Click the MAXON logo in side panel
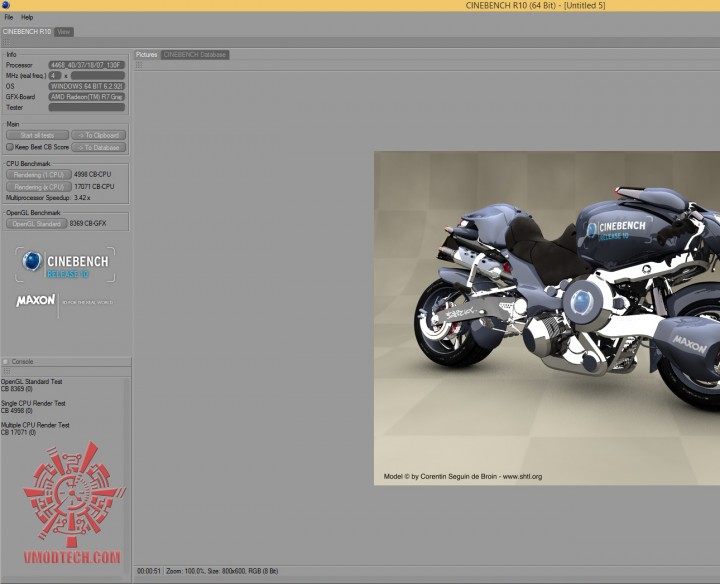The image size is (720, 584). click(36, 301)
